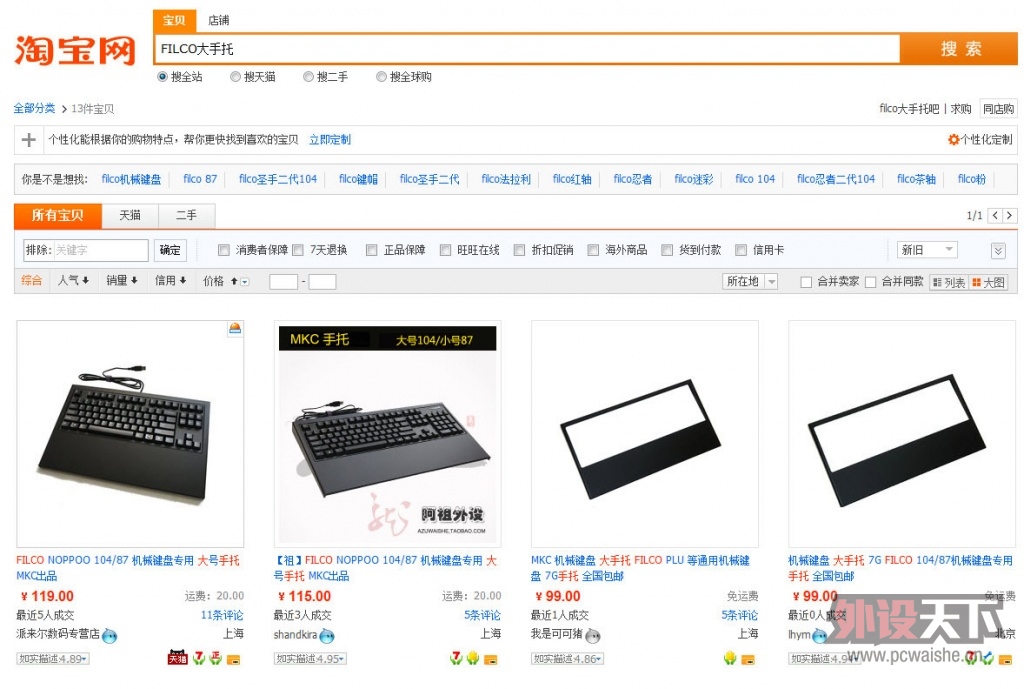Screen dimensions: 1024x689
Task: Click credit card icon on 我是可可猪 item
Action: 748,660
